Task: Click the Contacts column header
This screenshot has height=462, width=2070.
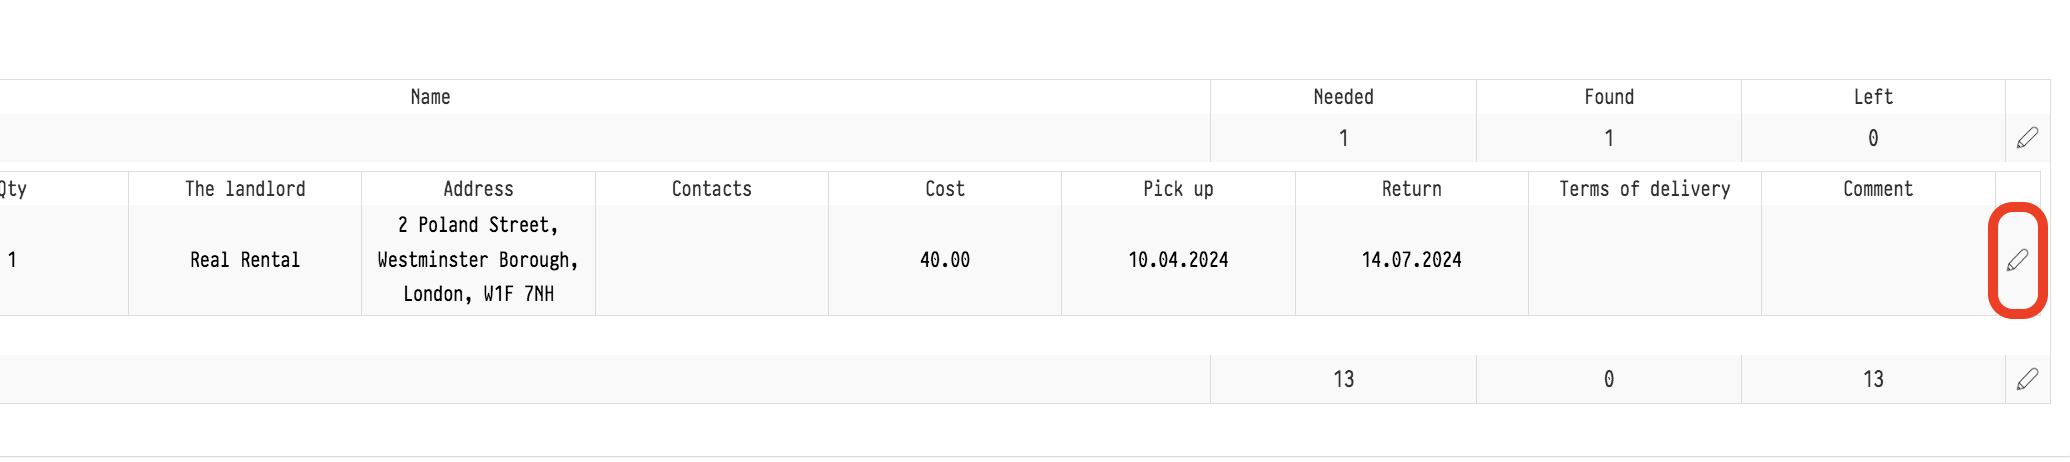Action: tap(711, 189)
